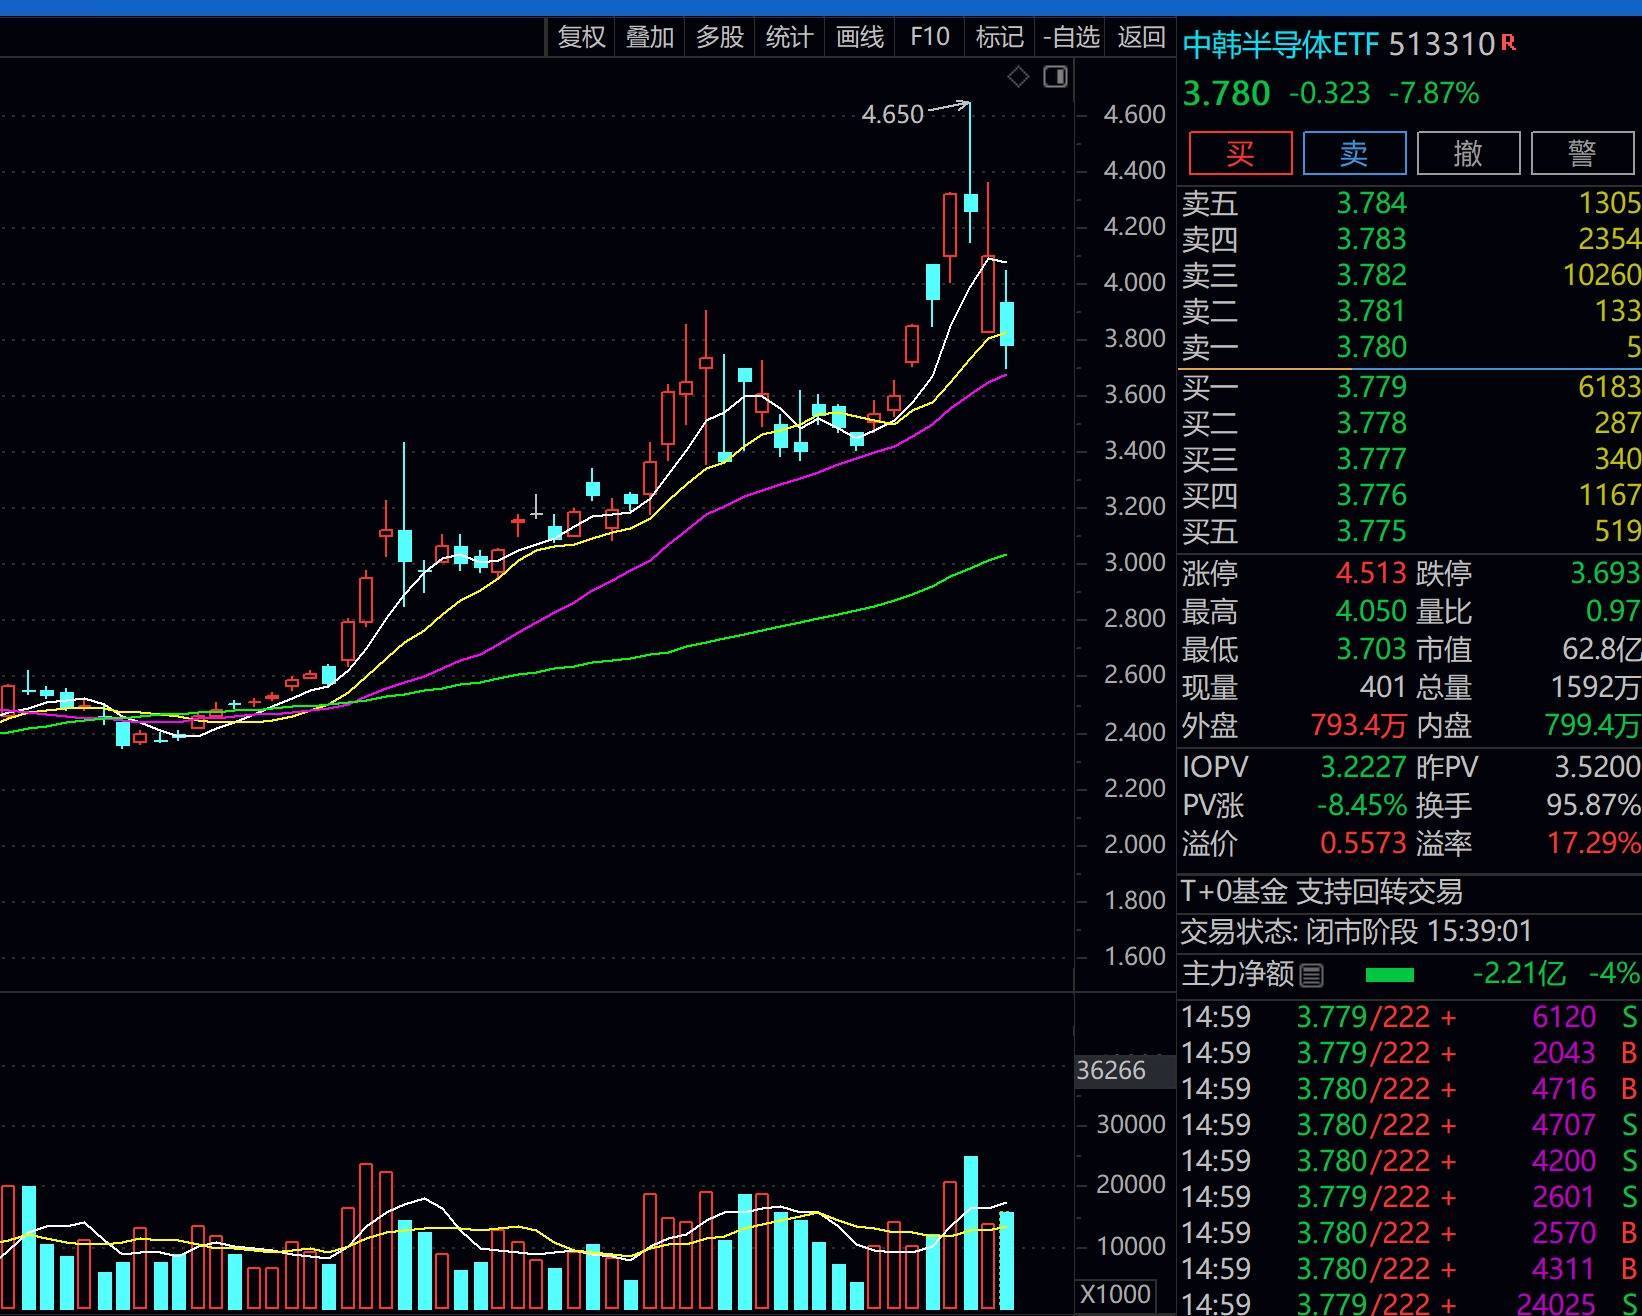Click the 中韩半导体ETF stock name
Image resolution: width=1642 pixels, height=1316 pixels.
1280,45
